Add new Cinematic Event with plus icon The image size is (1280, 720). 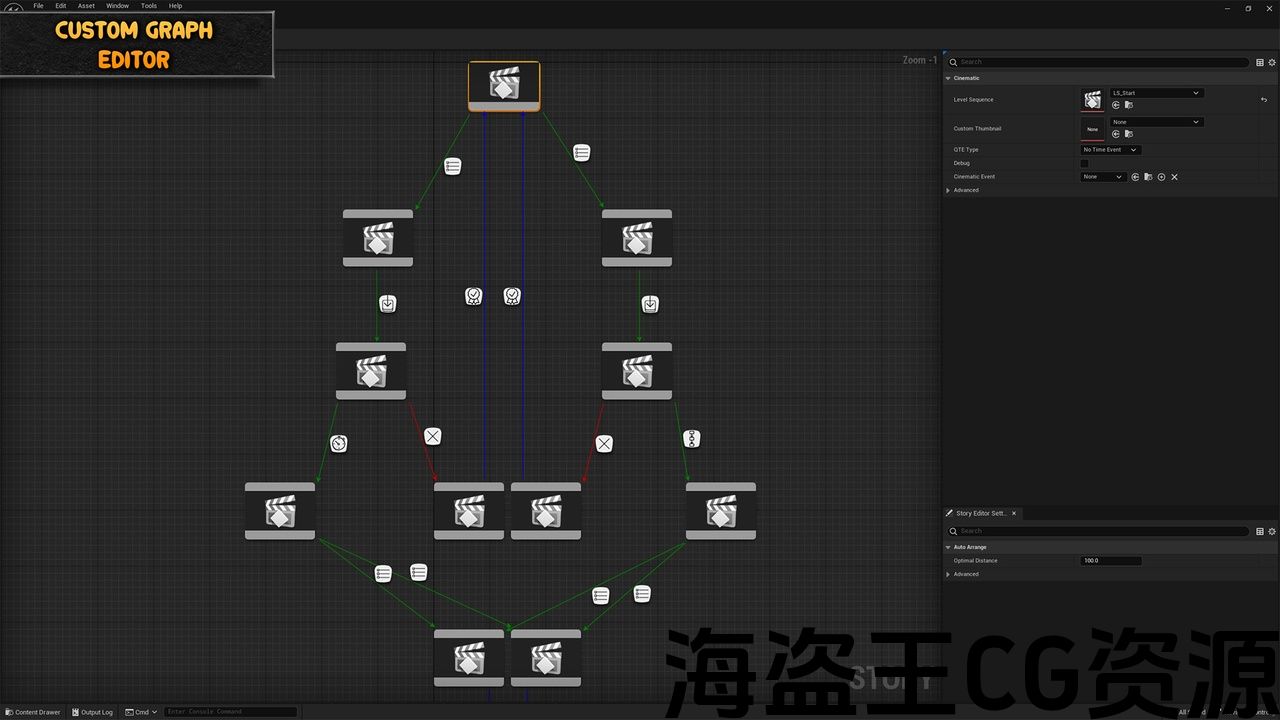coord(1161,177)
